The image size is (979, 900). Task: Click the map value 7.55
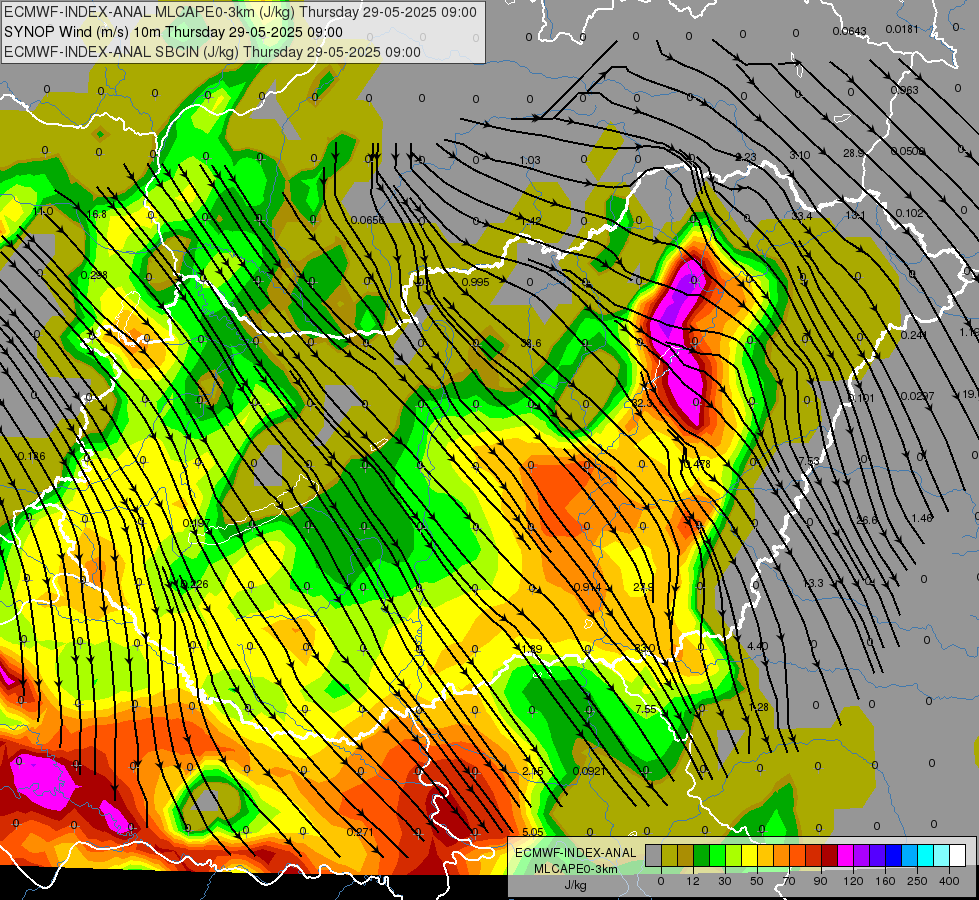click(x=646, y=710)
